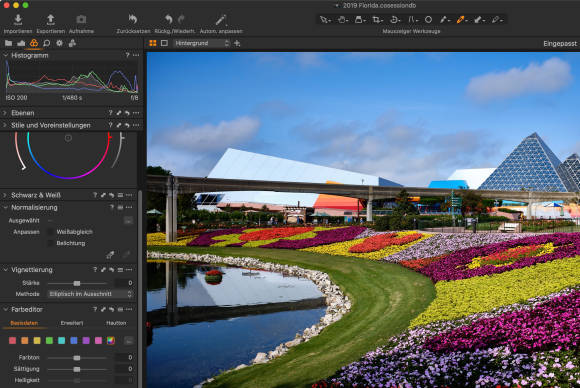Screen dimensions: 580x388
Task: Click the Eingepasst zoom label
Action: 560,44
